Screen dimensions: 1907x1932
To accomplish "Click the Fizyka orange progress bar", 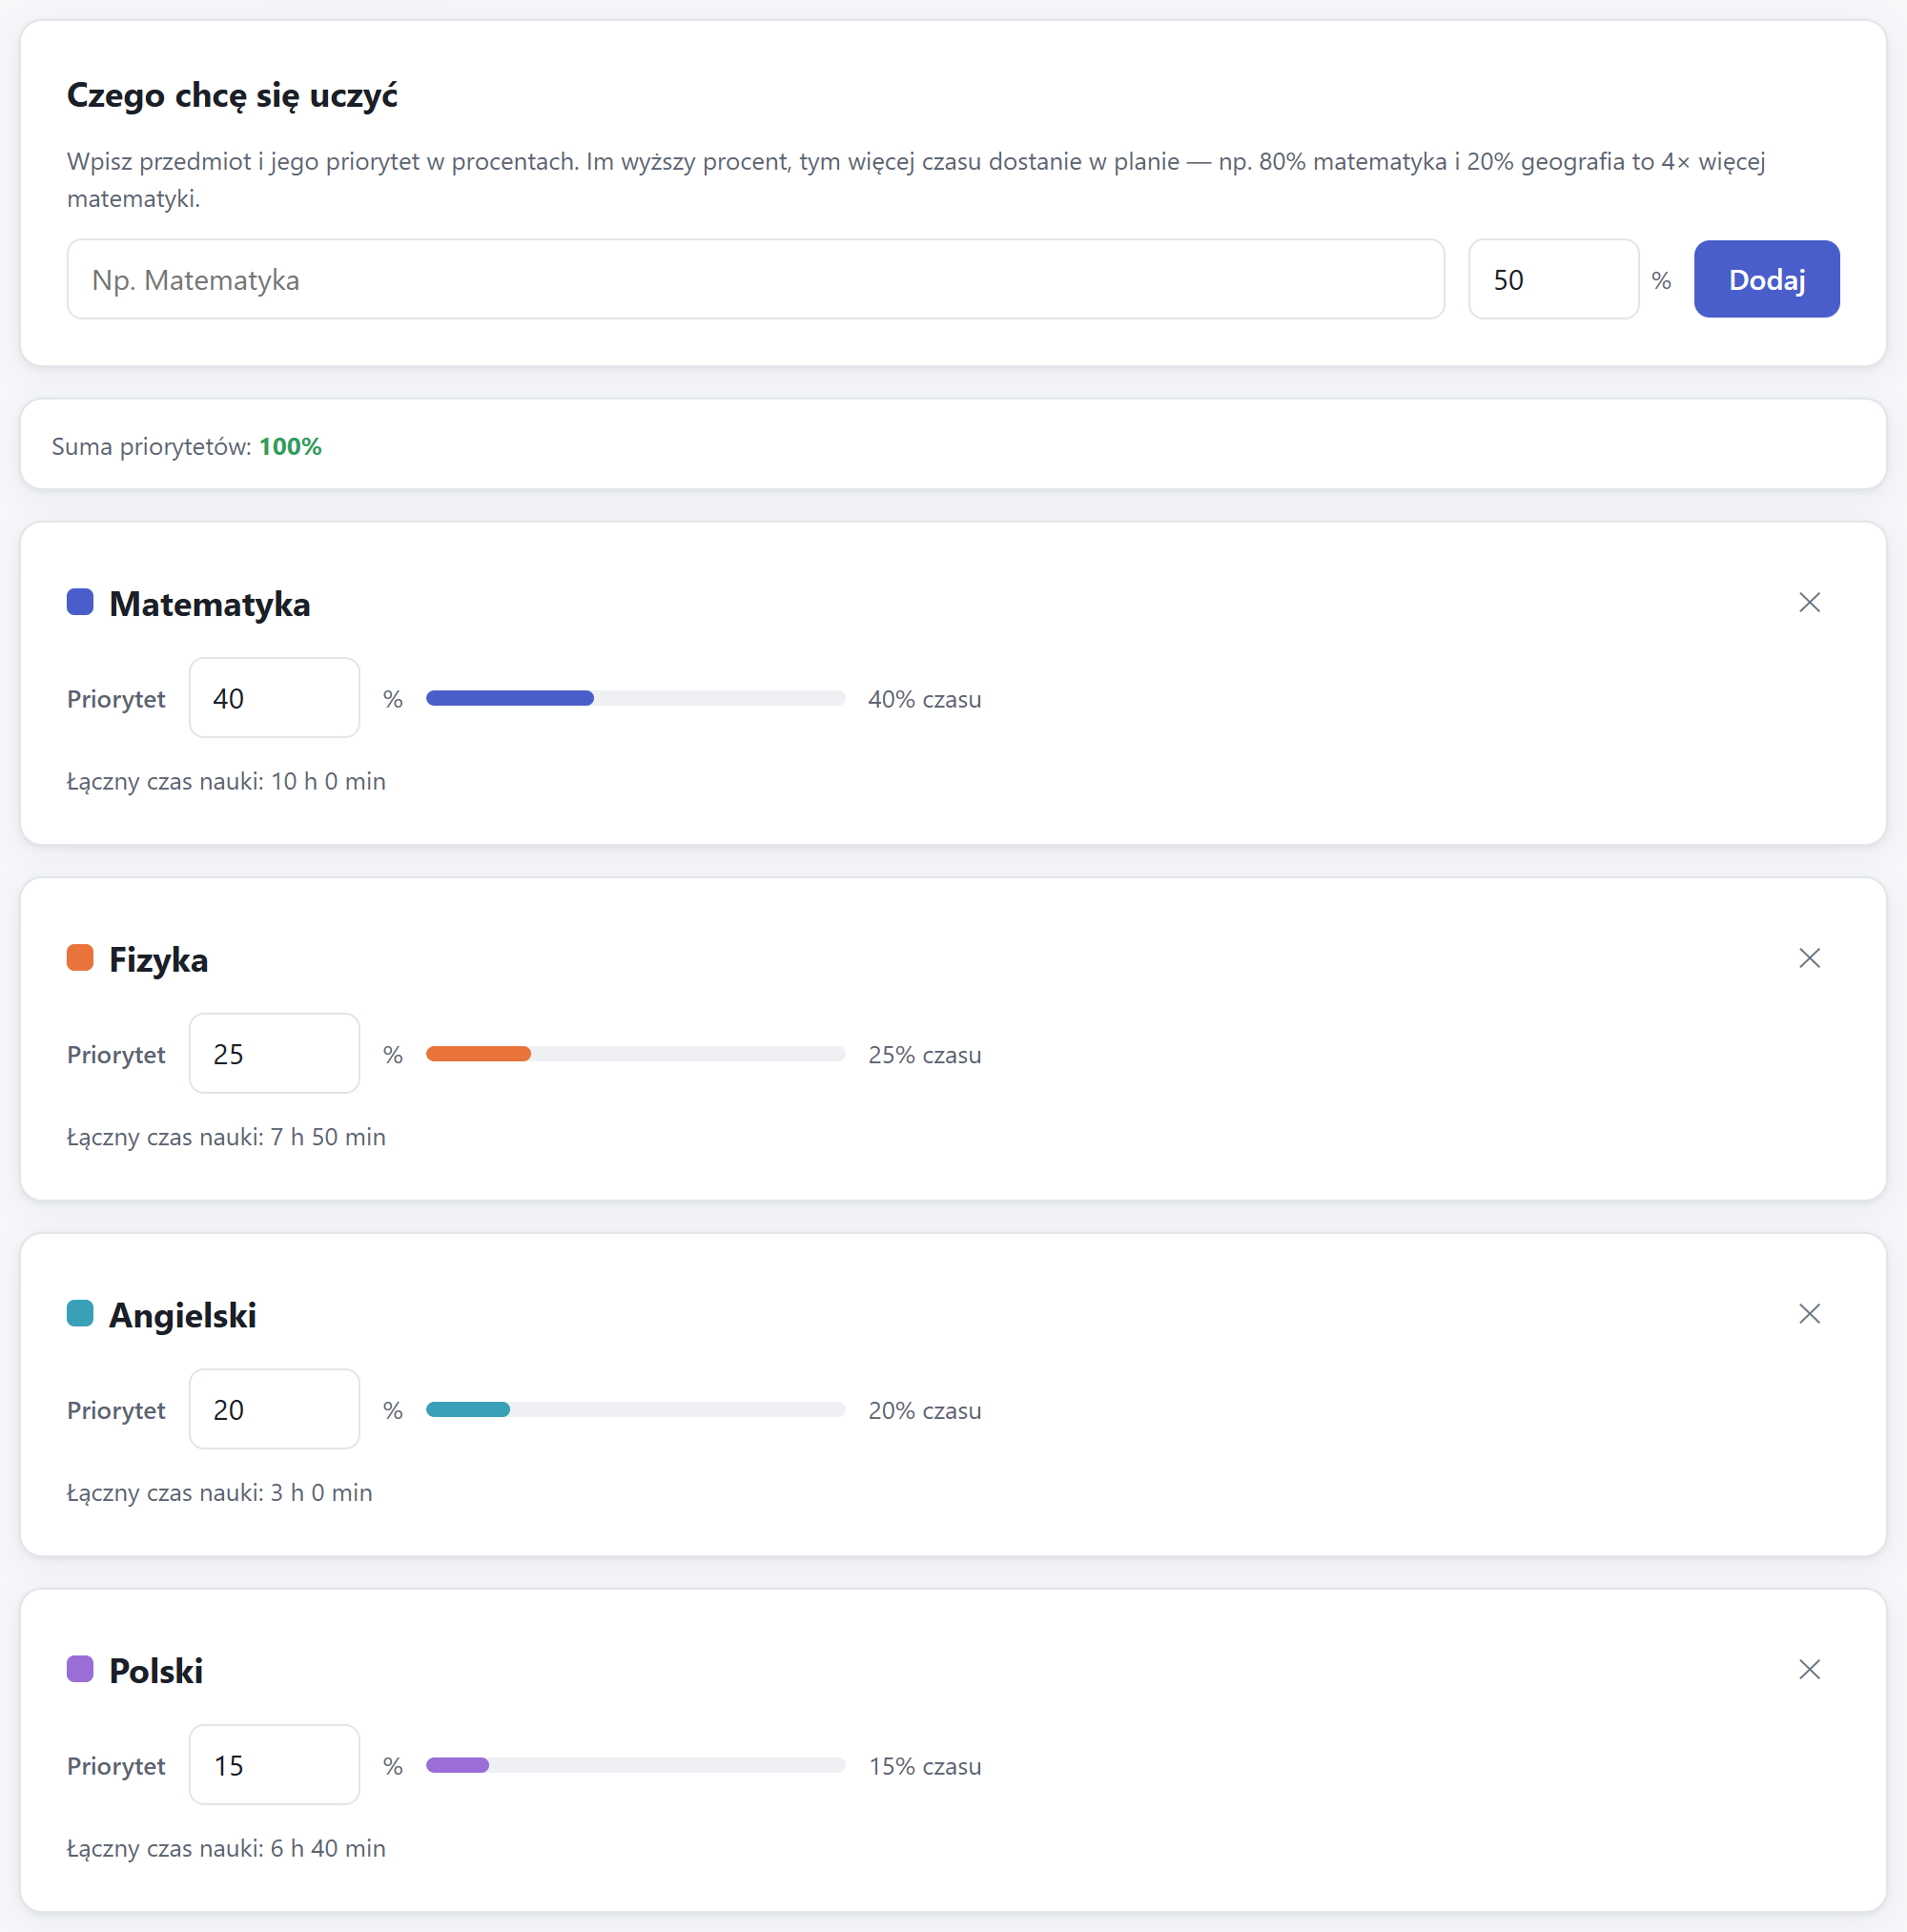I will (636, 1053).
